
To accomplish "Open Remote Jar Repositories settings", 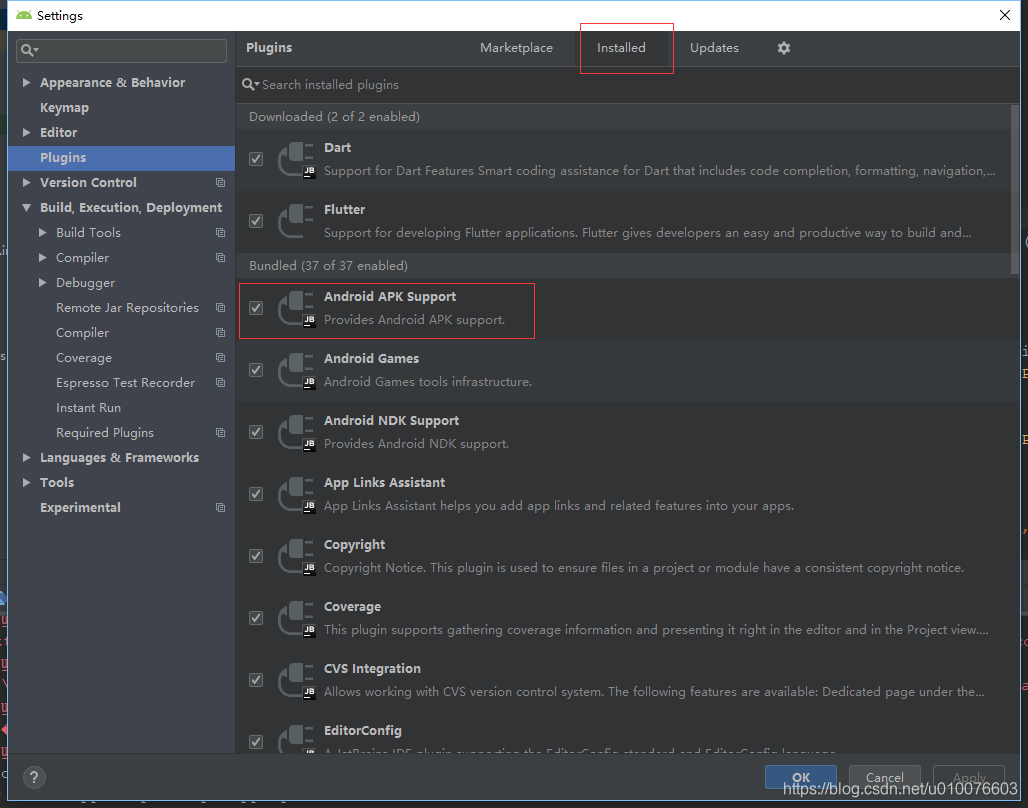I will click(127, 308).
